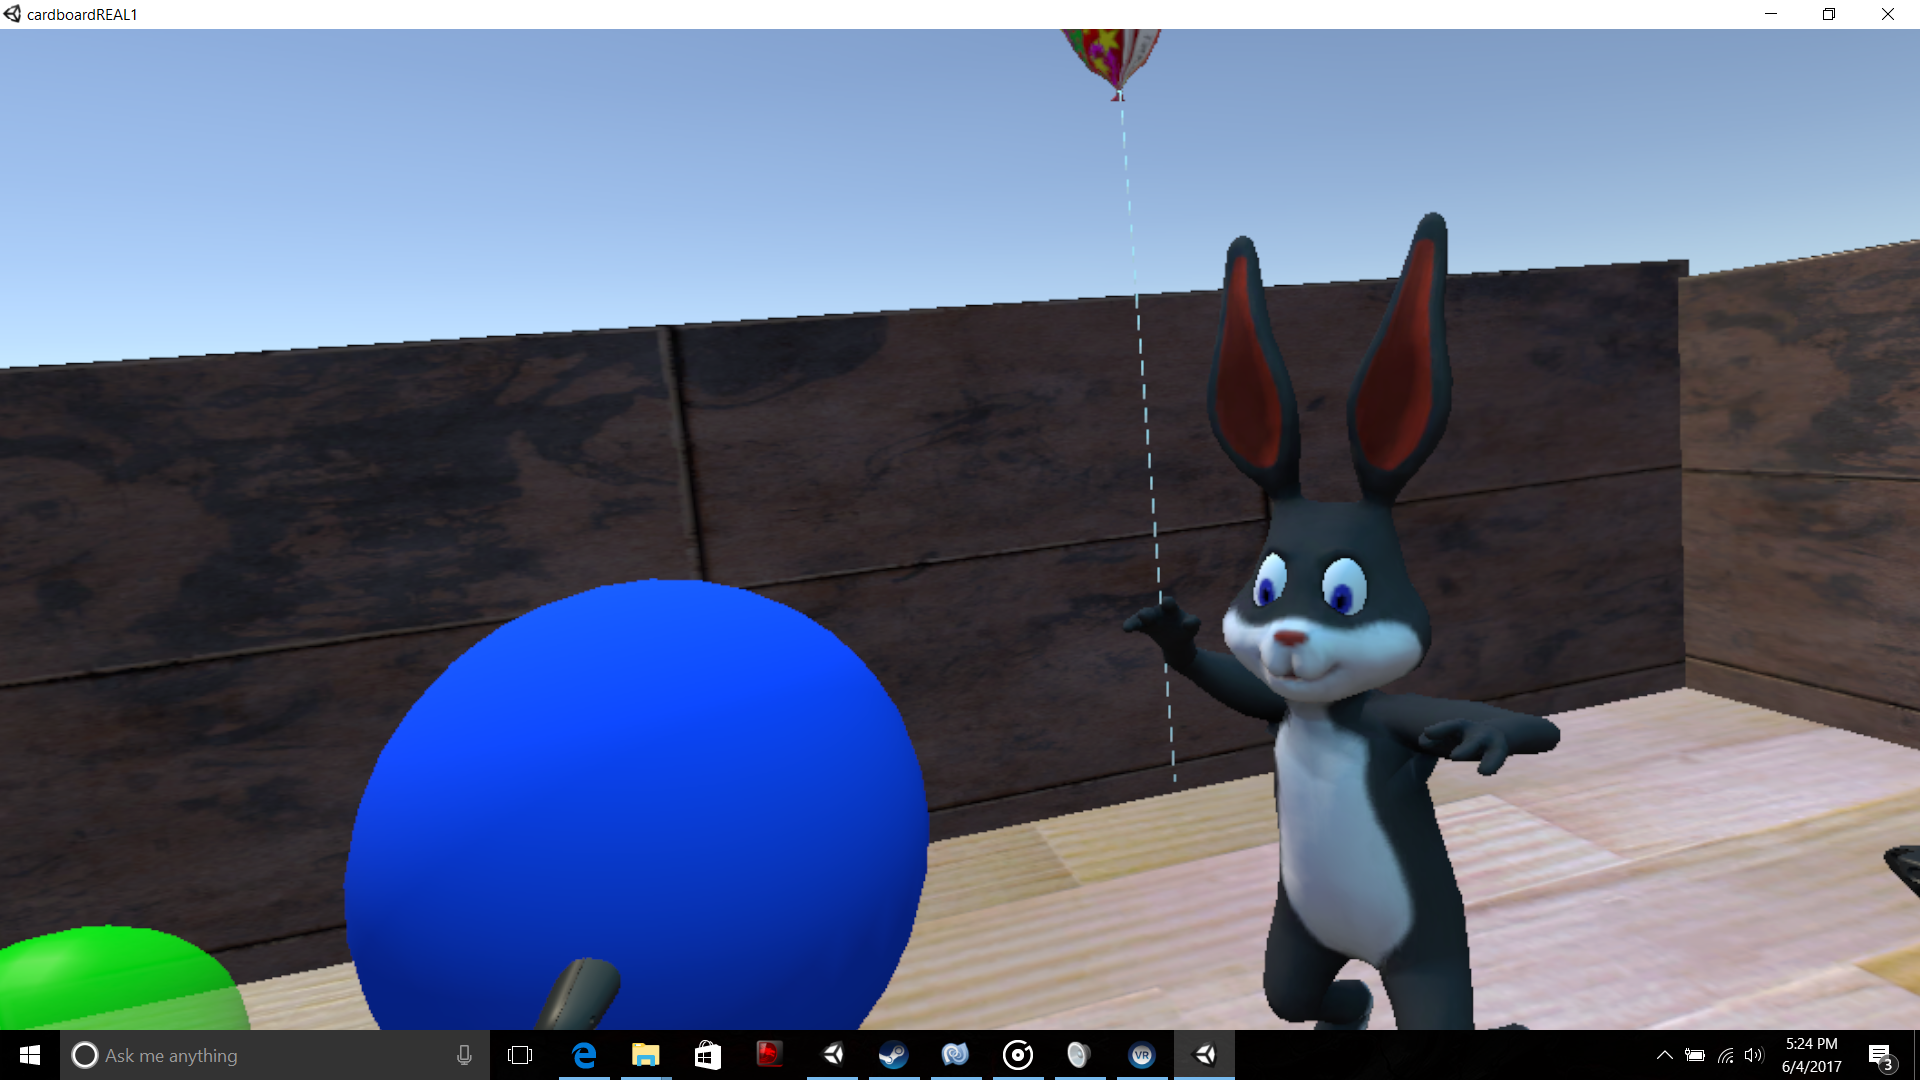The image size is (1920, 1080).
Task: Open Task View from the taskbar
Action: (520, 1055)
